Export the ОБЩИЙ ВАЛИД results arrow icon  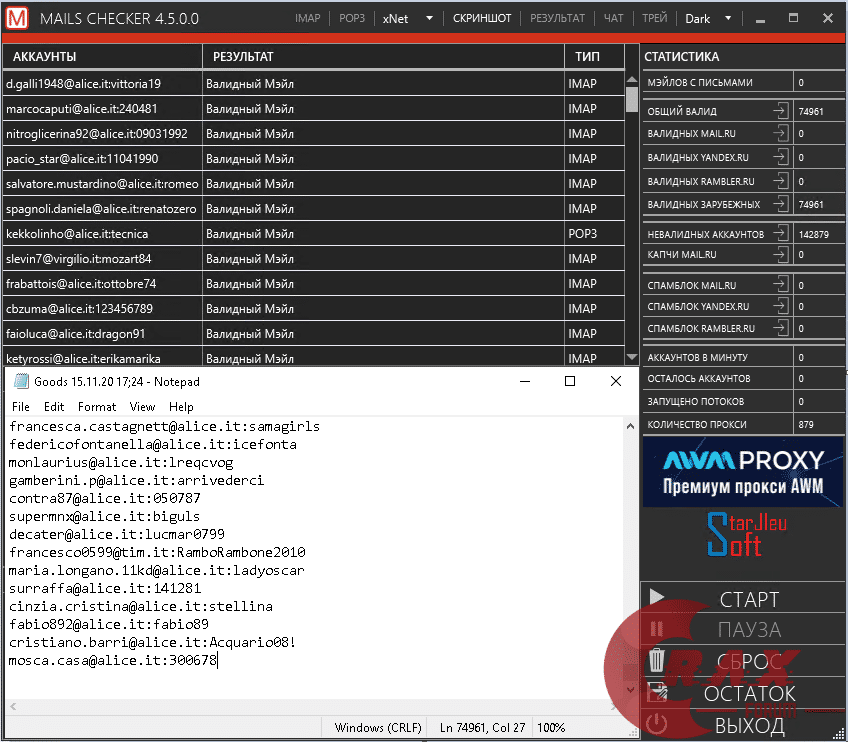click(x=780, y=110)
